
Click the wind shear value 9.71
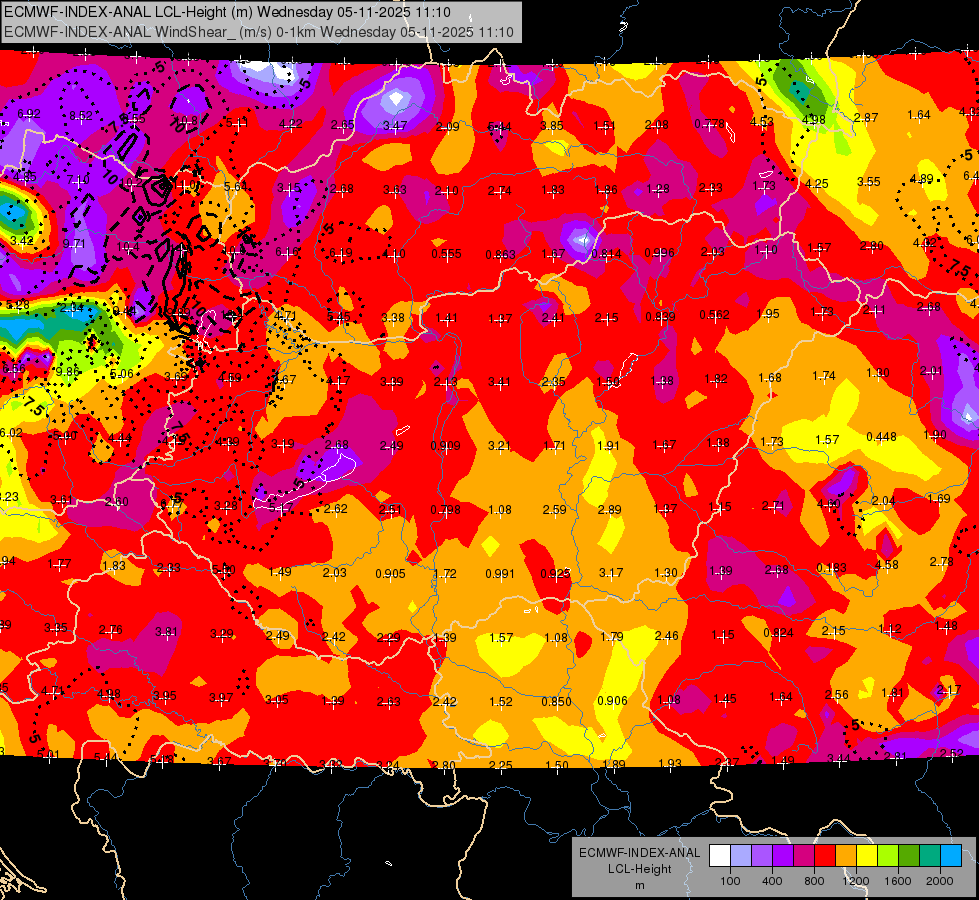74,244
